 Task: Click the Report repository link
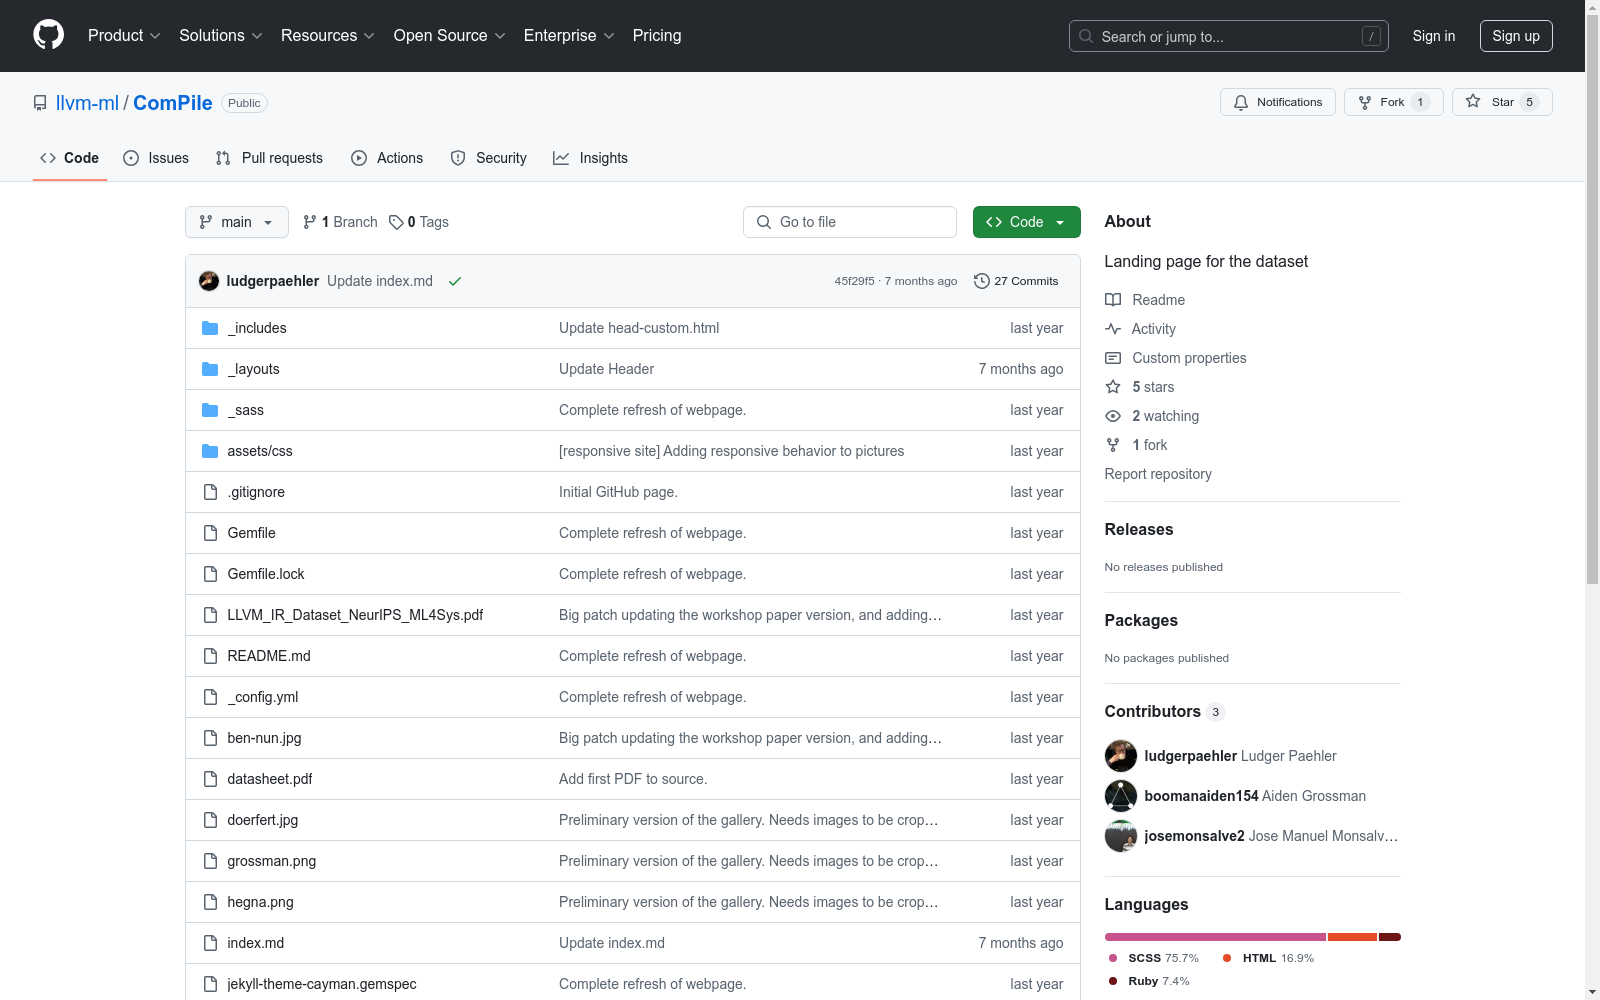coord(1158,474)
